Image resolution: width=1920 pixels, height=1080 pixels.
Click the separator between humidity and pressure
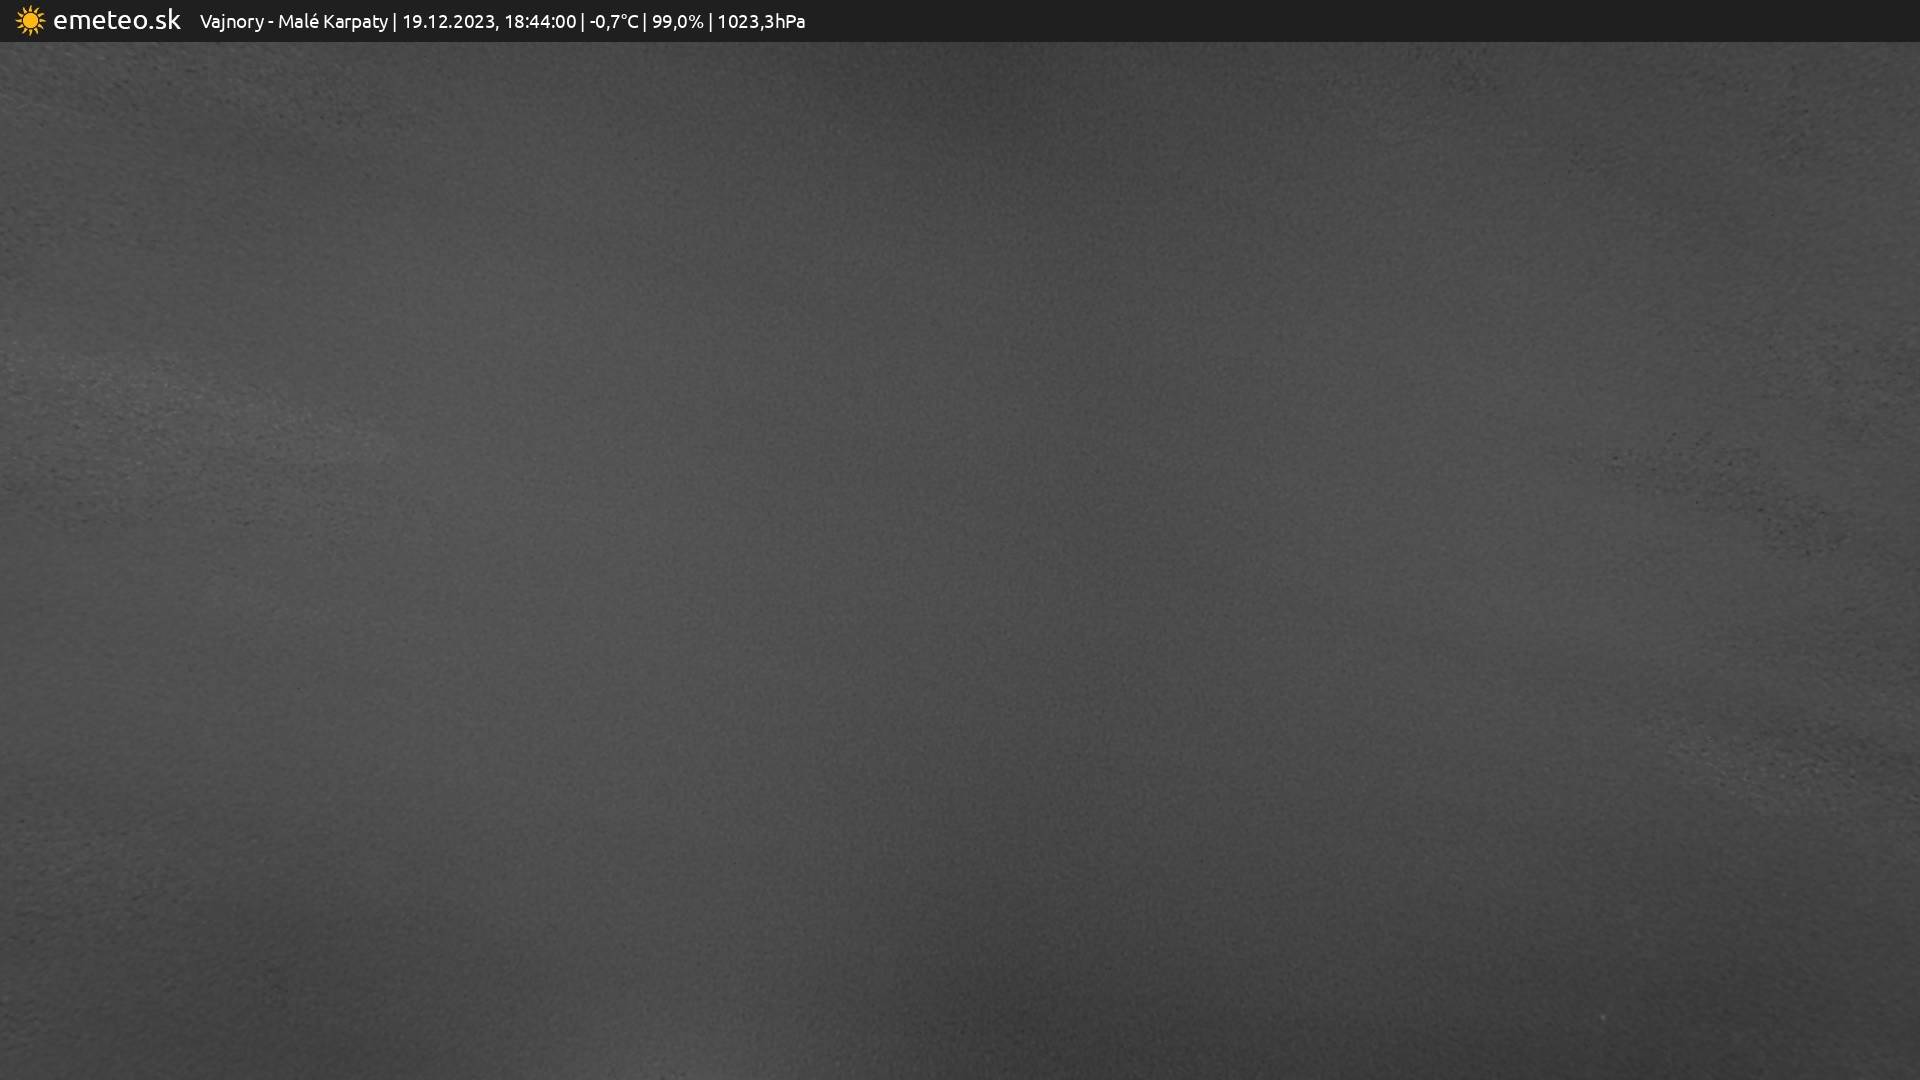(x=710, y=22)
